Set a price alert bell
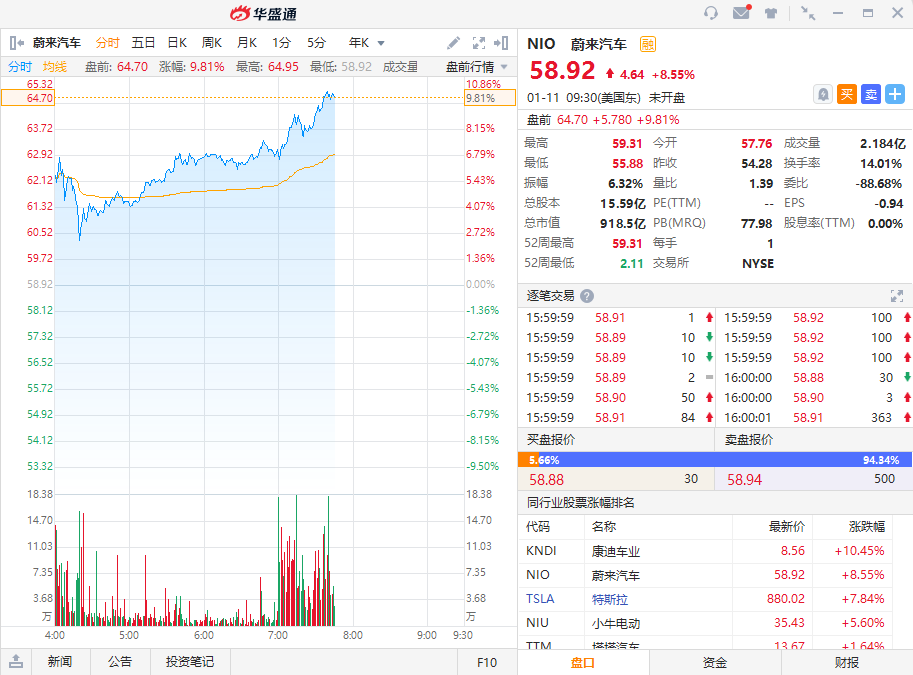913x675 pixels. click(822, 94)
